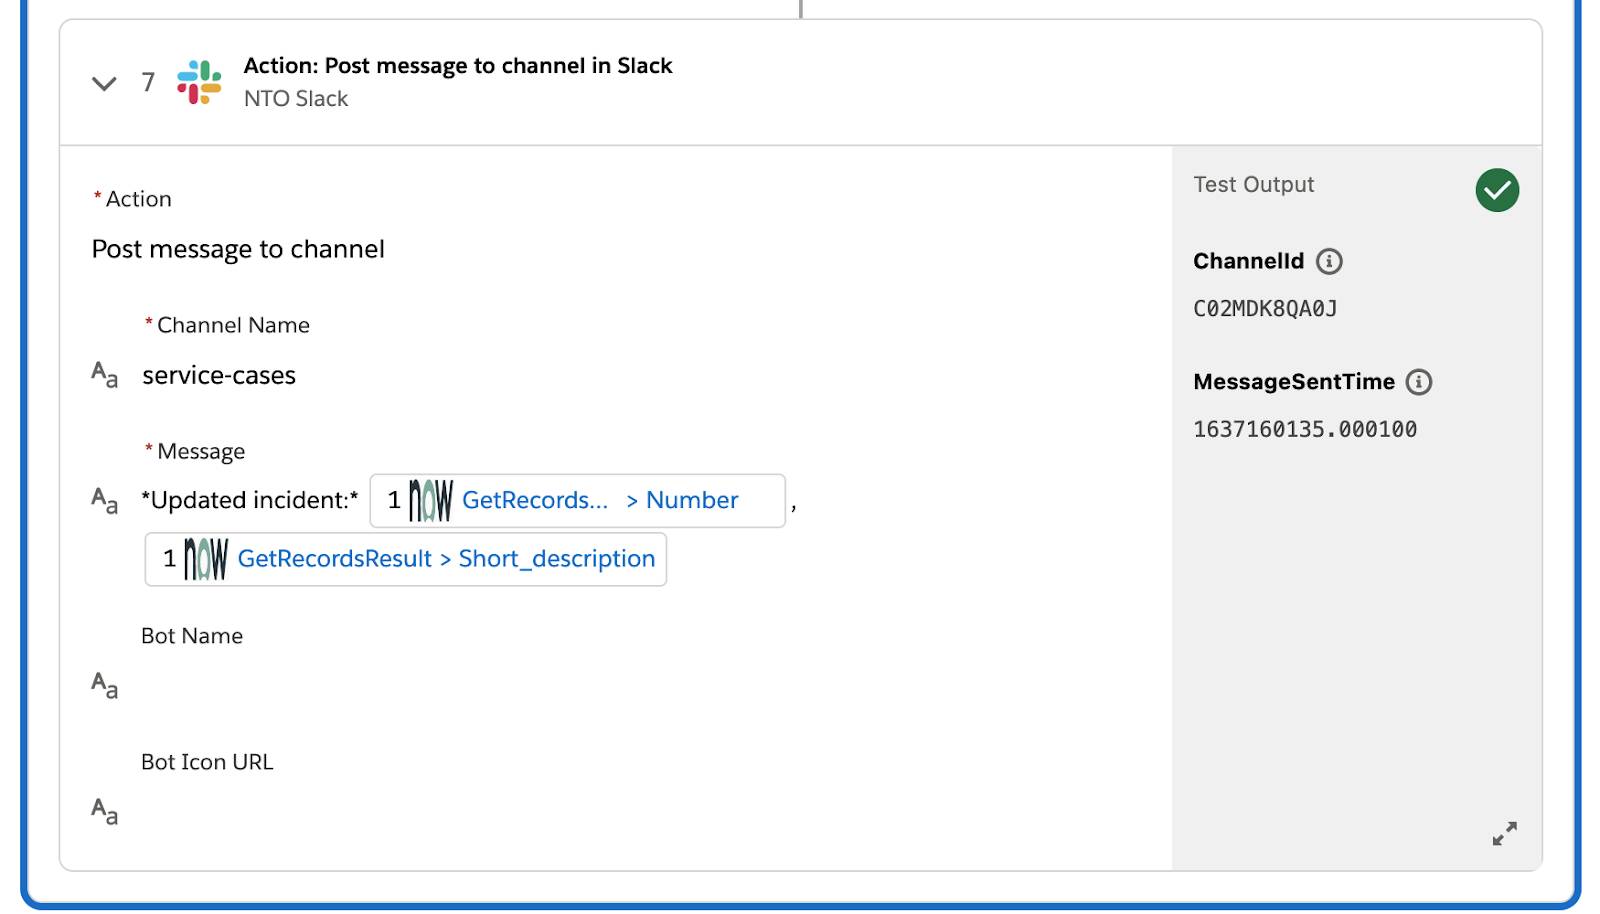Click the MessageSentTime label
Screen dimensions: 1600x914
point(1294,382)
